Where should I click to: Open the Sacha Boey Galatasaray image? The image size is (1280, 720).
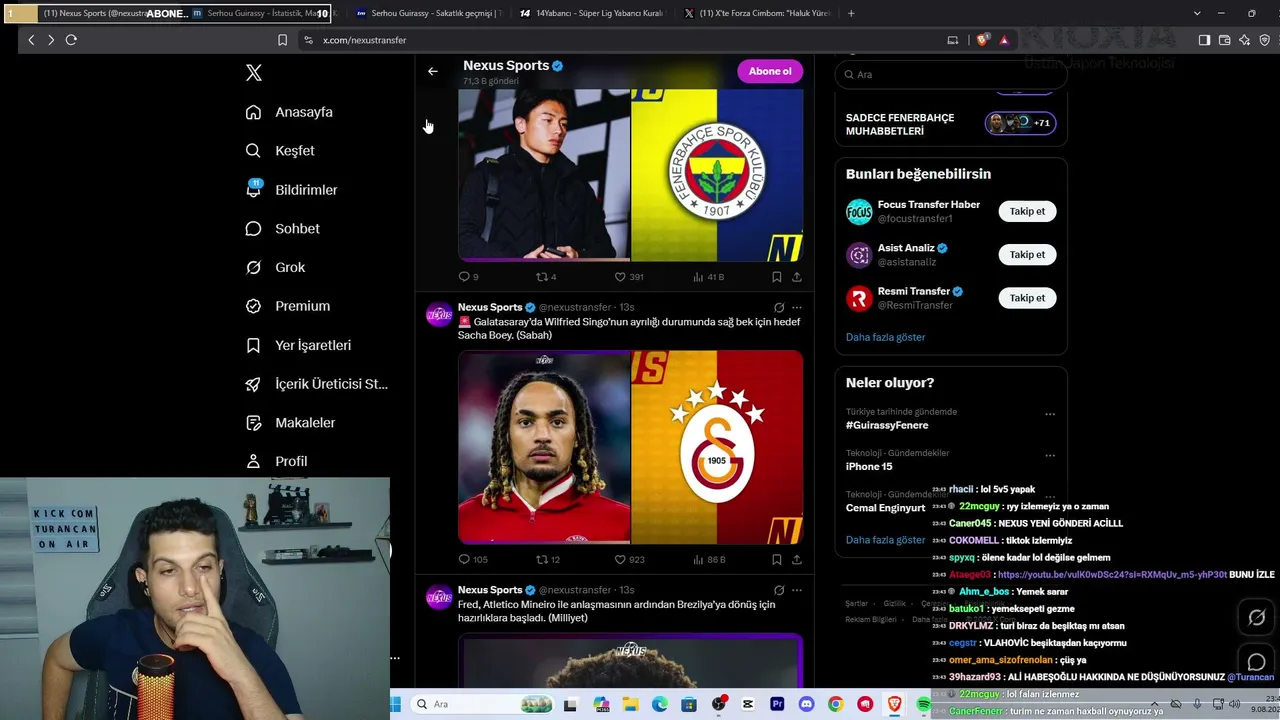630,447
